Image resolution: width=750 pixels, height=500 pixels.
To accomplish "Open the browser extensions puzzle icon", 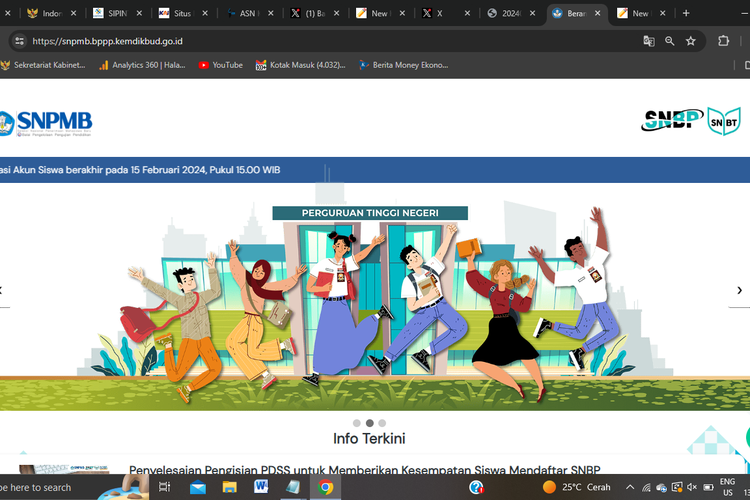I will [x=723, y=41].
